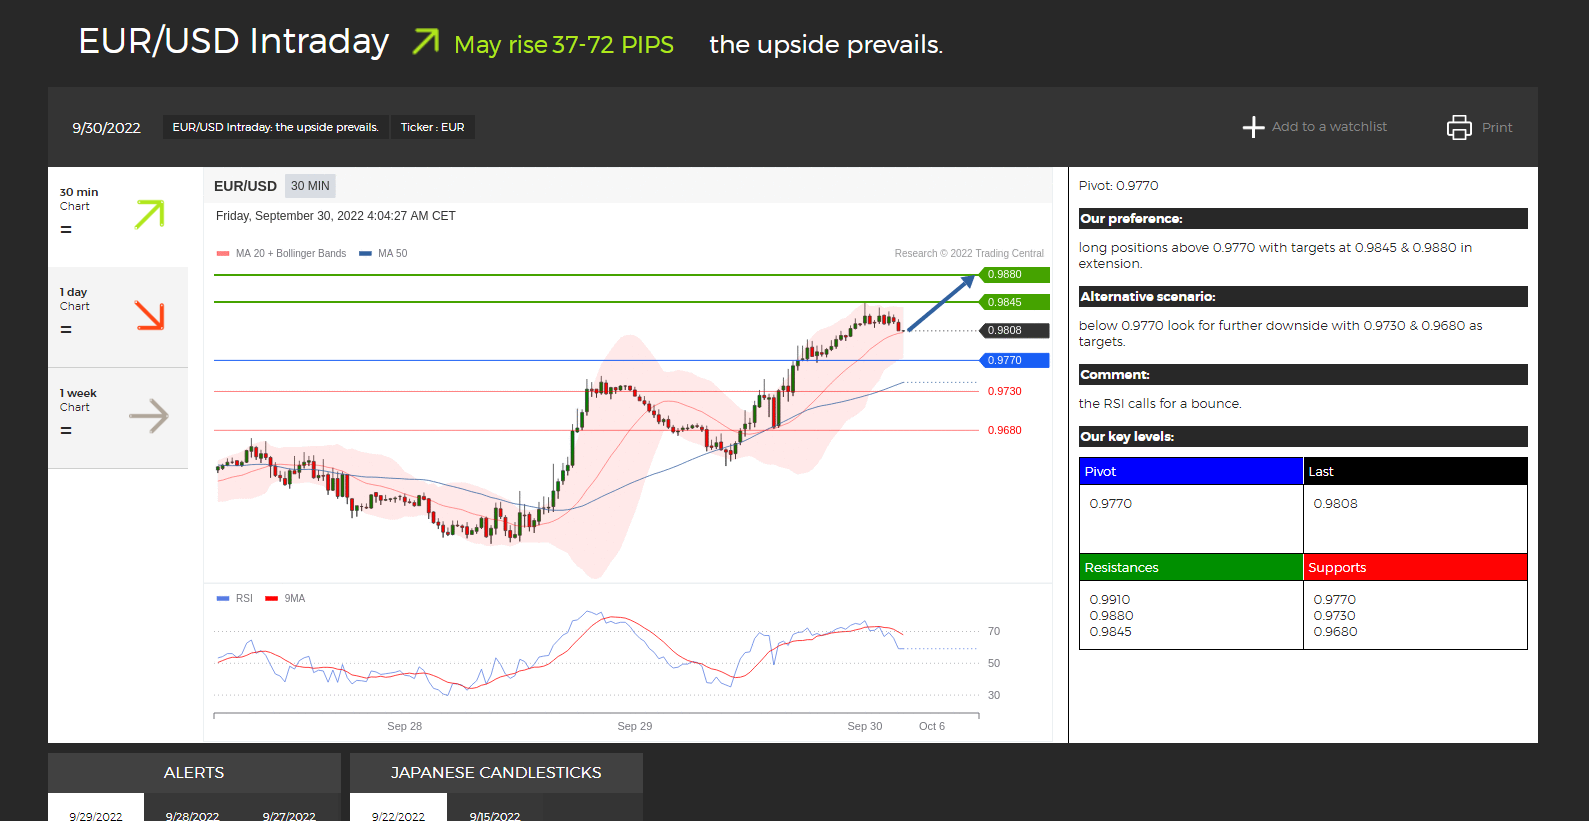Click the green up-right arrow beside the title
1589x821 pixels.
426,41
